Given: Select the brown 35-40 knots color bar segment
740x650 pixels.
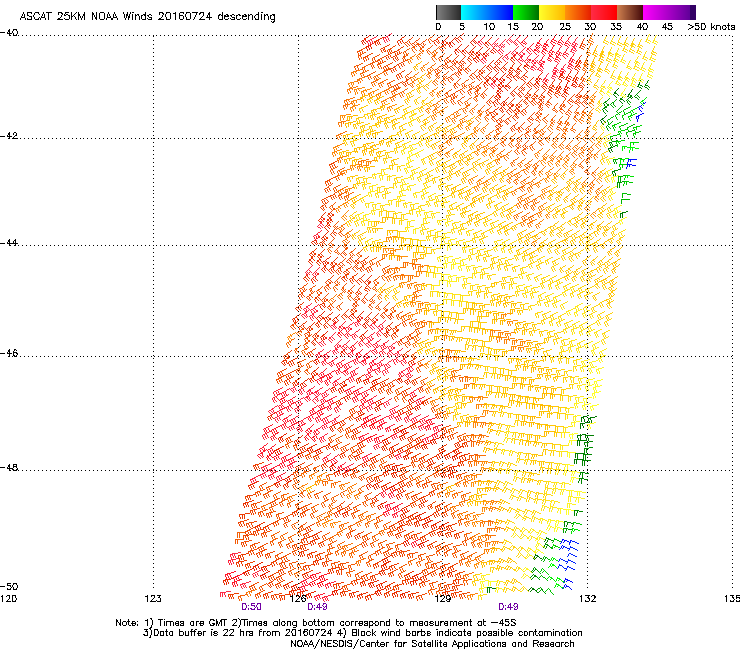Looking at the screenshot, I should pyautogui.click(x=630, y=12).
